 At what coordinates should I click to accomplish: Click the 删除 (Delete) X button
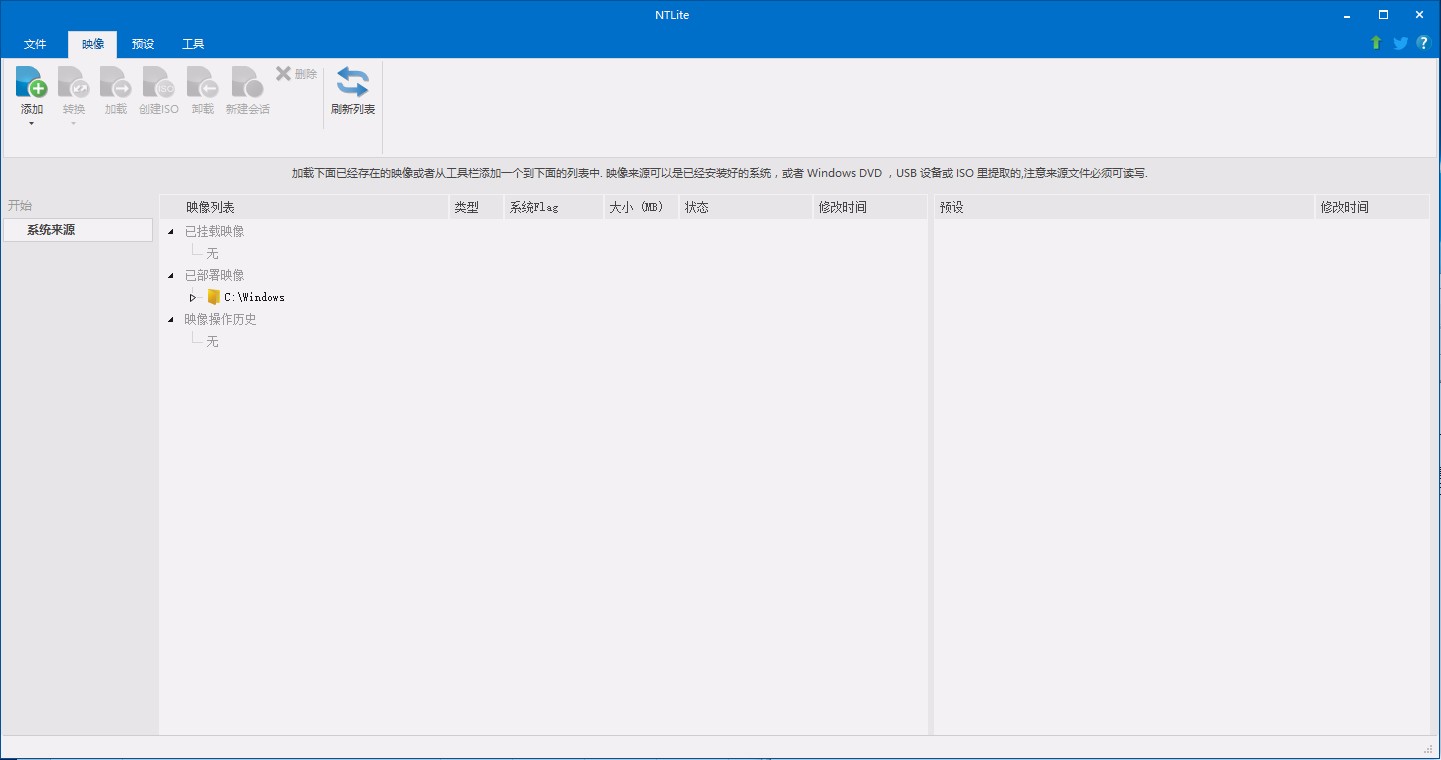point(296,74)
